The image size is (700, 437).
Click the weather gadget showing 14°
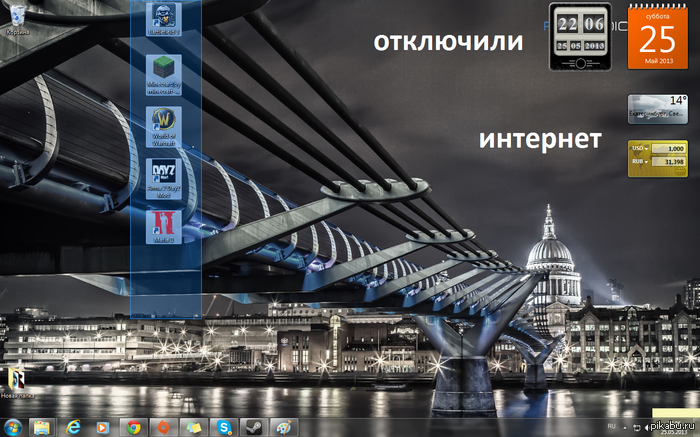[x=658, y=109]
